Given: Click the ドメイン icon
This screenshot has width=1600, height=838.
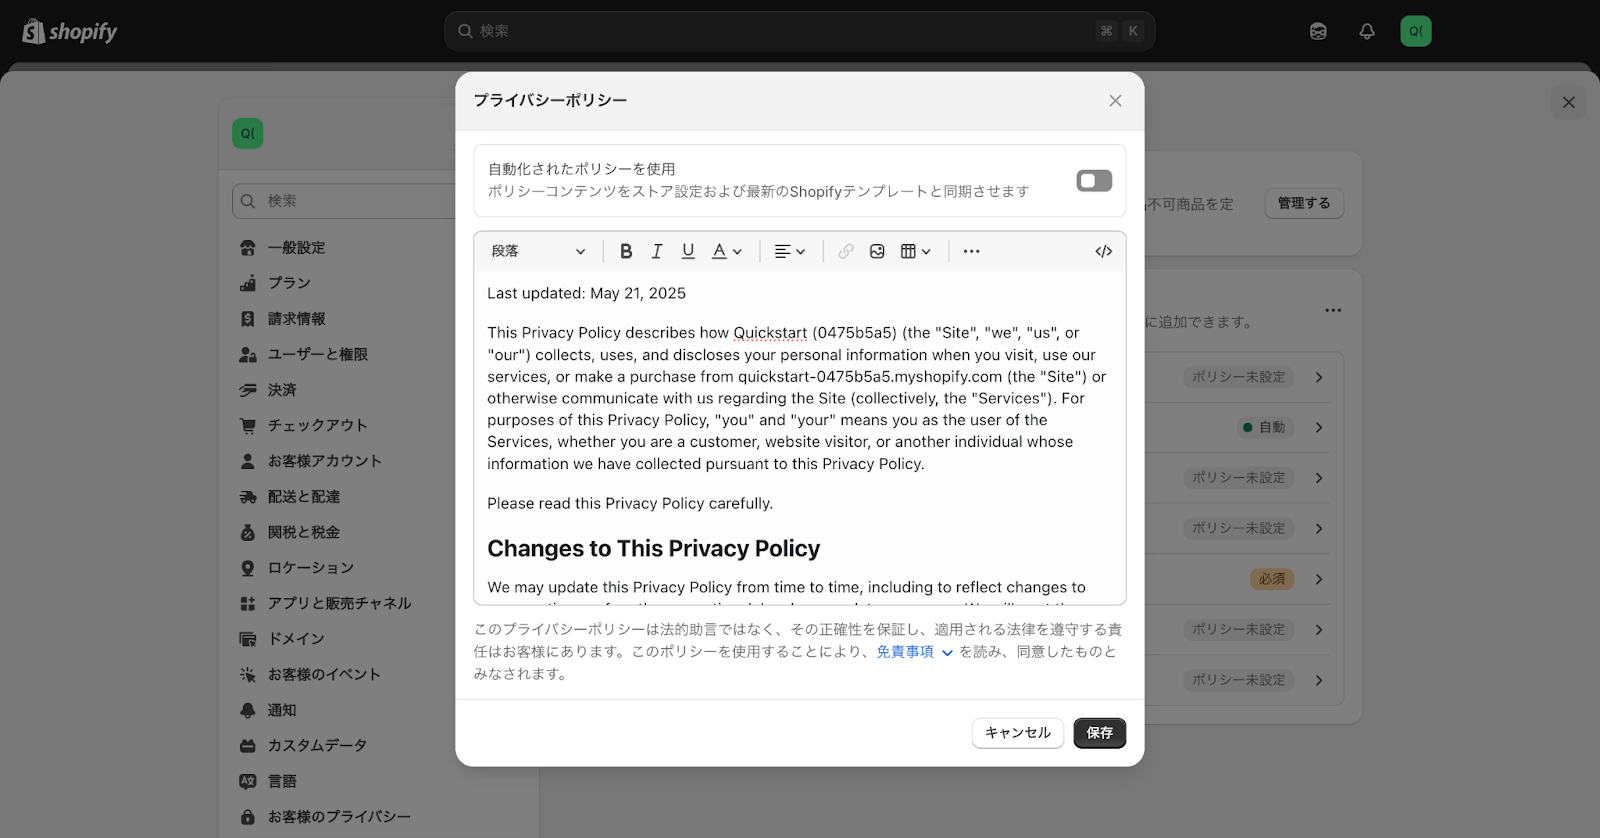Looking at the screenshot, I should pyautogui.click(x=248, y=639).
